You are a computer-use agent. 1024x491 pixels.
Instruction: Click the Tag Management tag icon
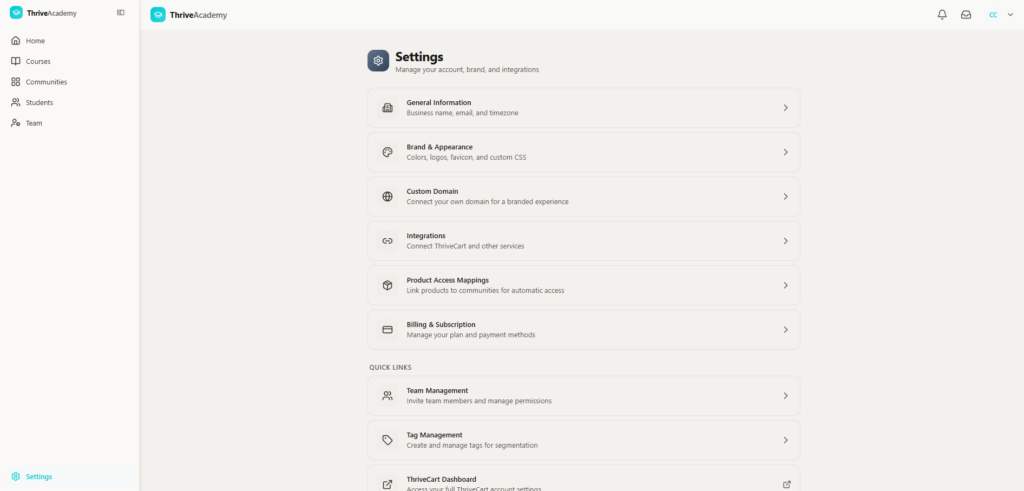(x=387, y=440)
